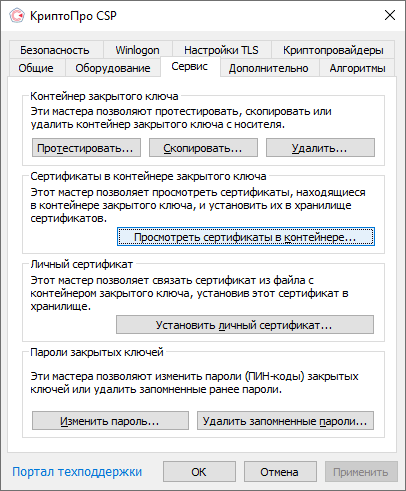Click the Контейнер закрытого ключа group label

(104, 96)
